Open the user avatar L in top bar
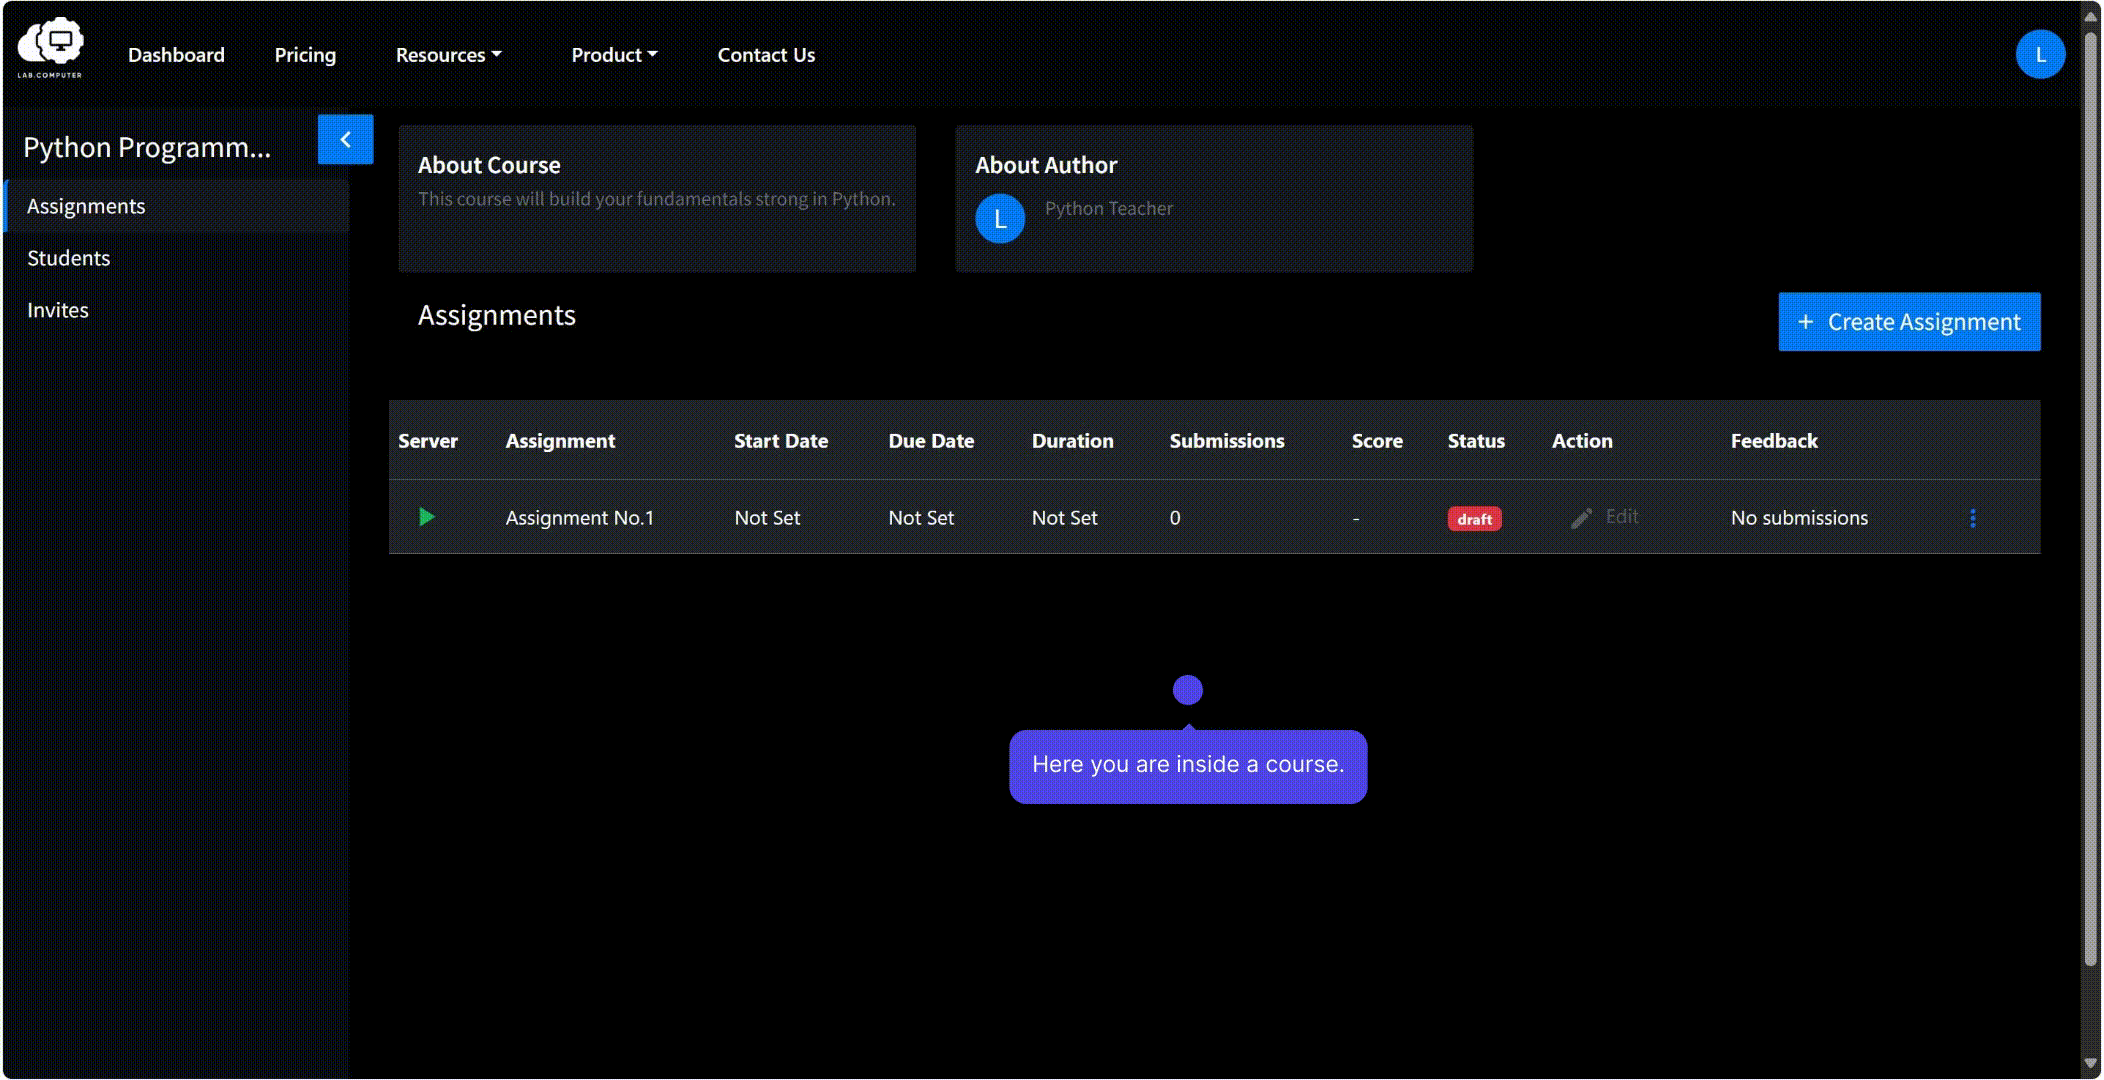The image size is (2104, 1080). 2040,54
